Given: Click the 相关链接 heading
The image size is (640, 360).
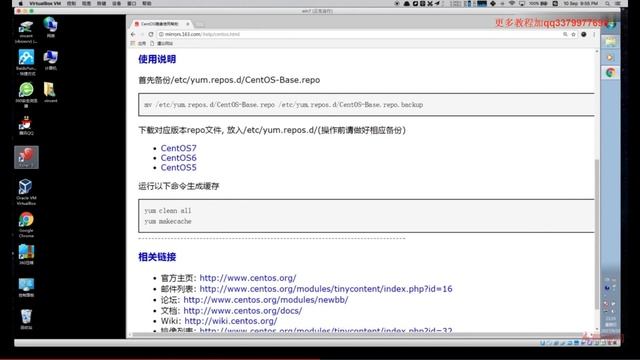Looking at the screenshot, I should 157,257.
